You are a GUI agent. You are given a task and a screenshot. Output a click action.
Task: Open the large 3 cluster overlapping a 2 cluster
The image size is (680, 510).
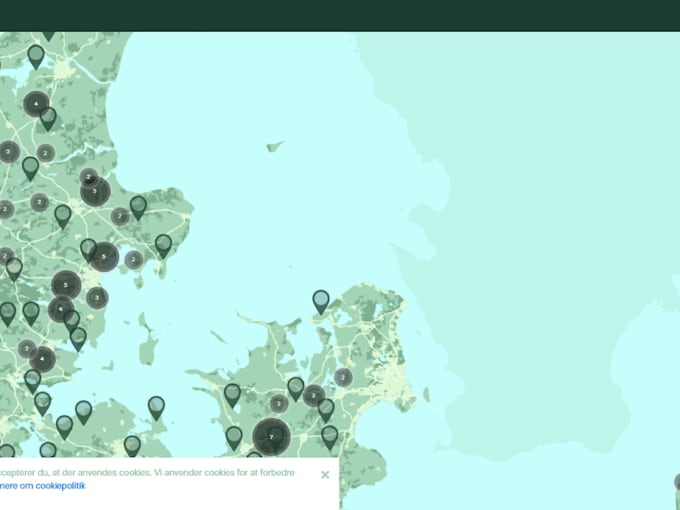point(95,191)
